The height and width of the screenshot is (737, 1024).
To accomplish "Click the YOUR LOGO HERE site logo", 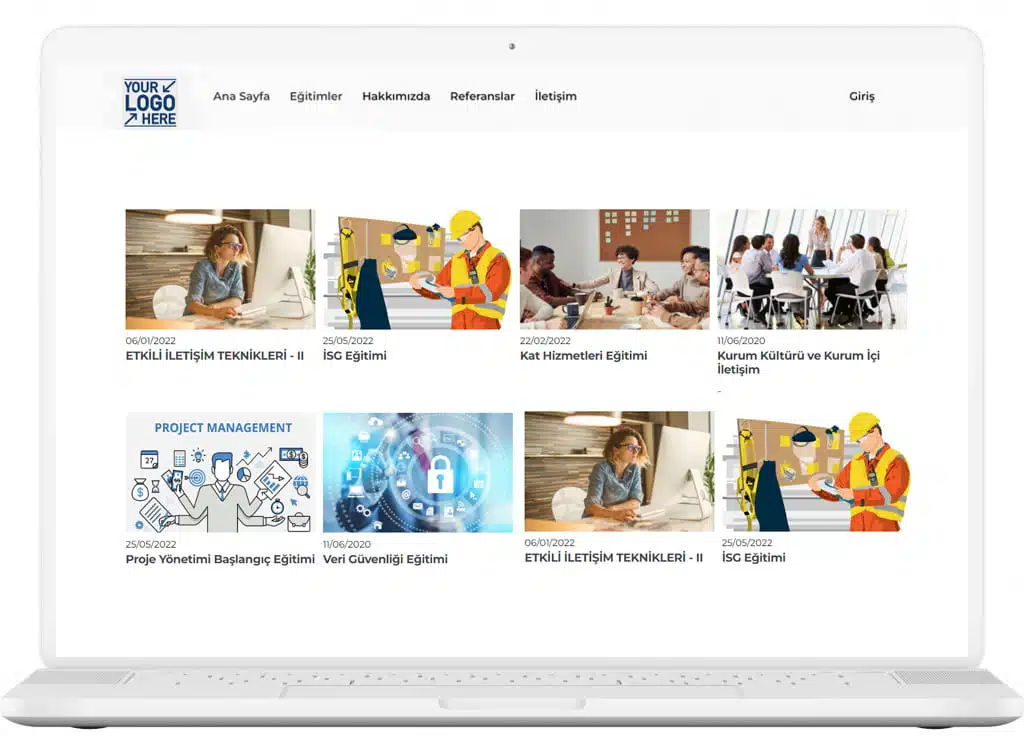I will pos(150,102).
